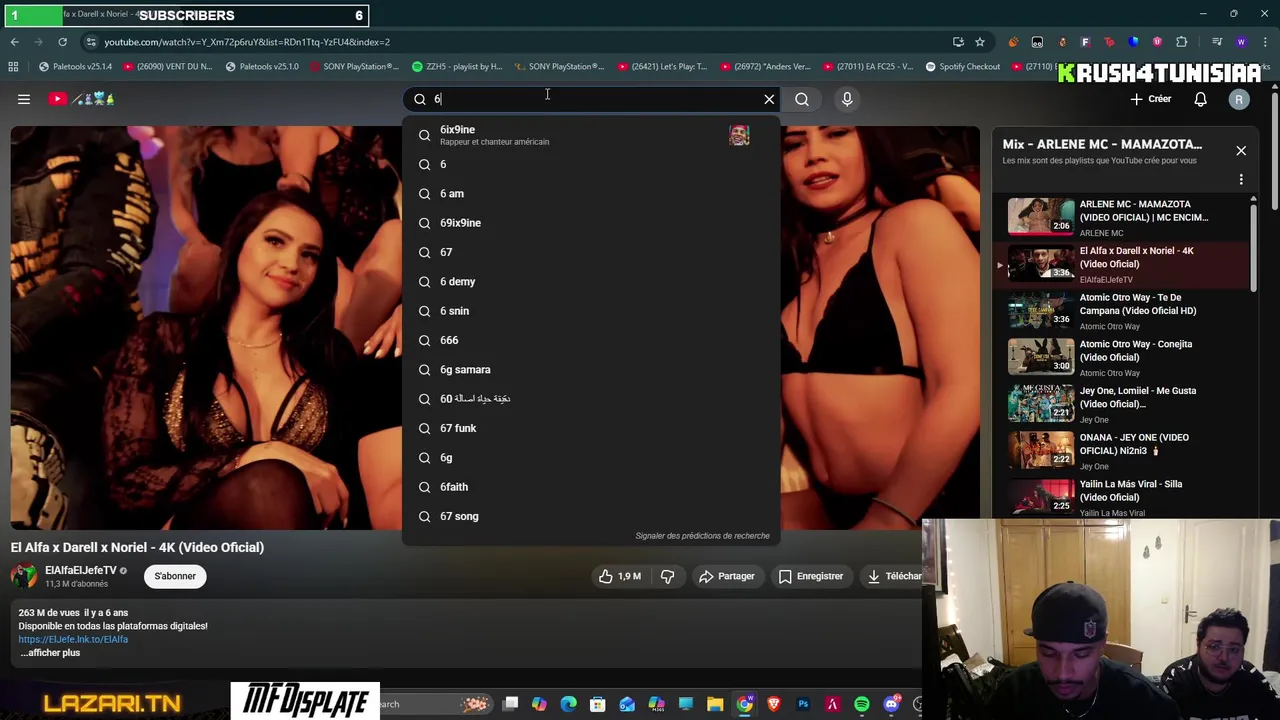This screenshot has height=720, width=1280.
Task: Run the search with the magnifier button
Action: (802, 99)
